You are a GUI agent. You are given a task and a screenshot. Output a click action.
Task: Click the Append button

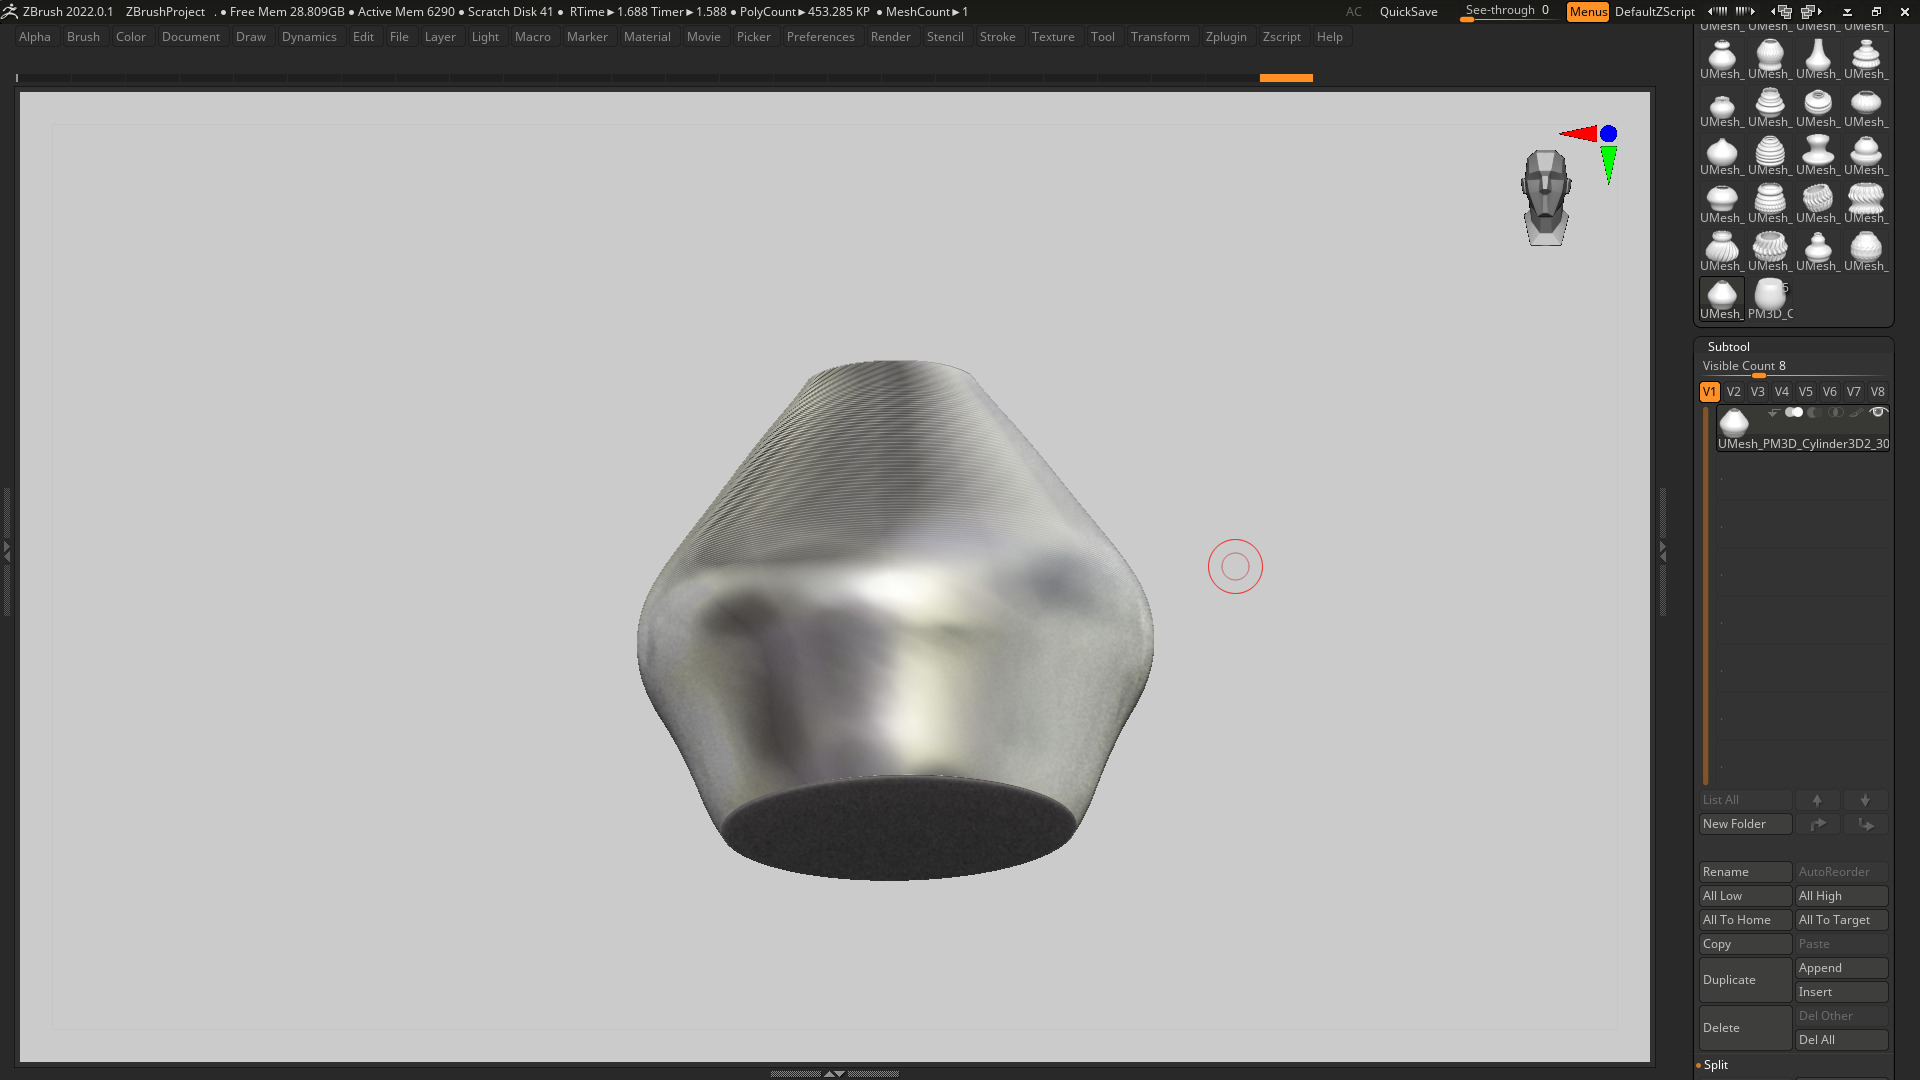pyautogui.click(x=1841, y=968)
